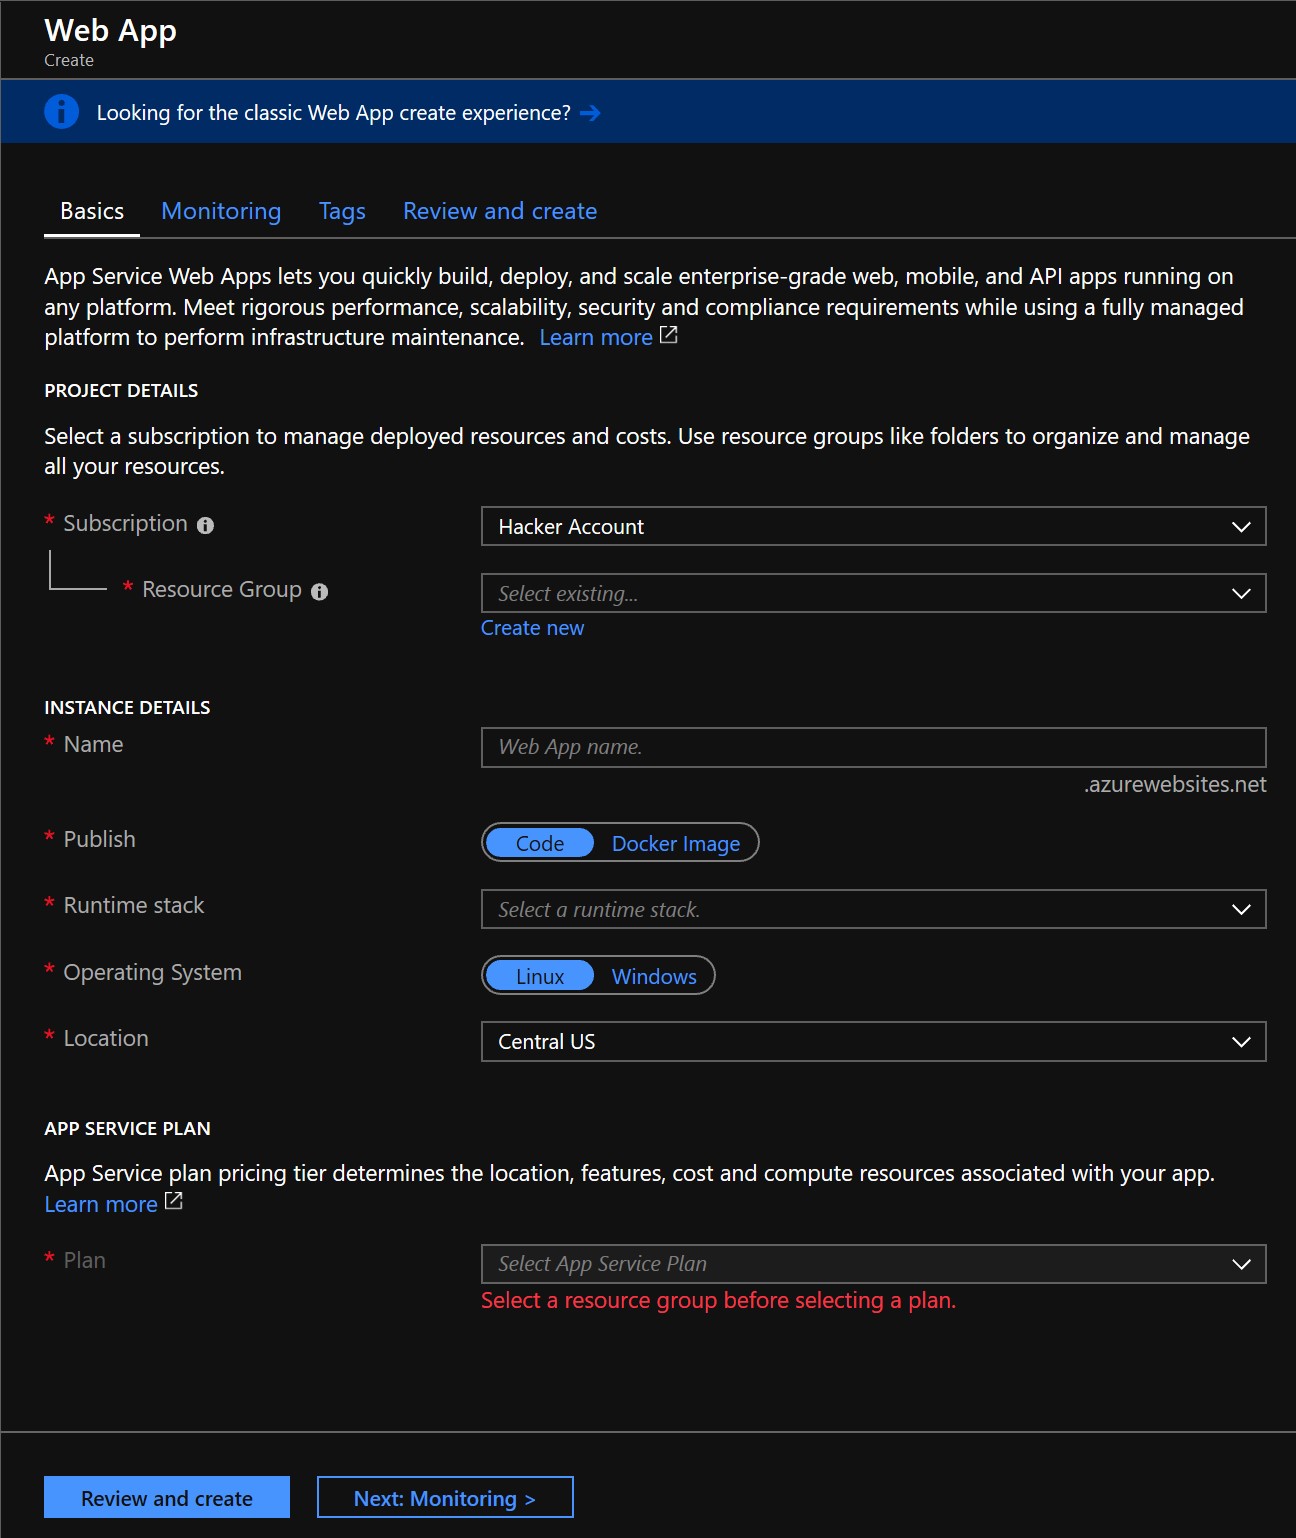1296x1538 pixels.
Task: Click the red resource group warning message
Action: coord(718,1300)
